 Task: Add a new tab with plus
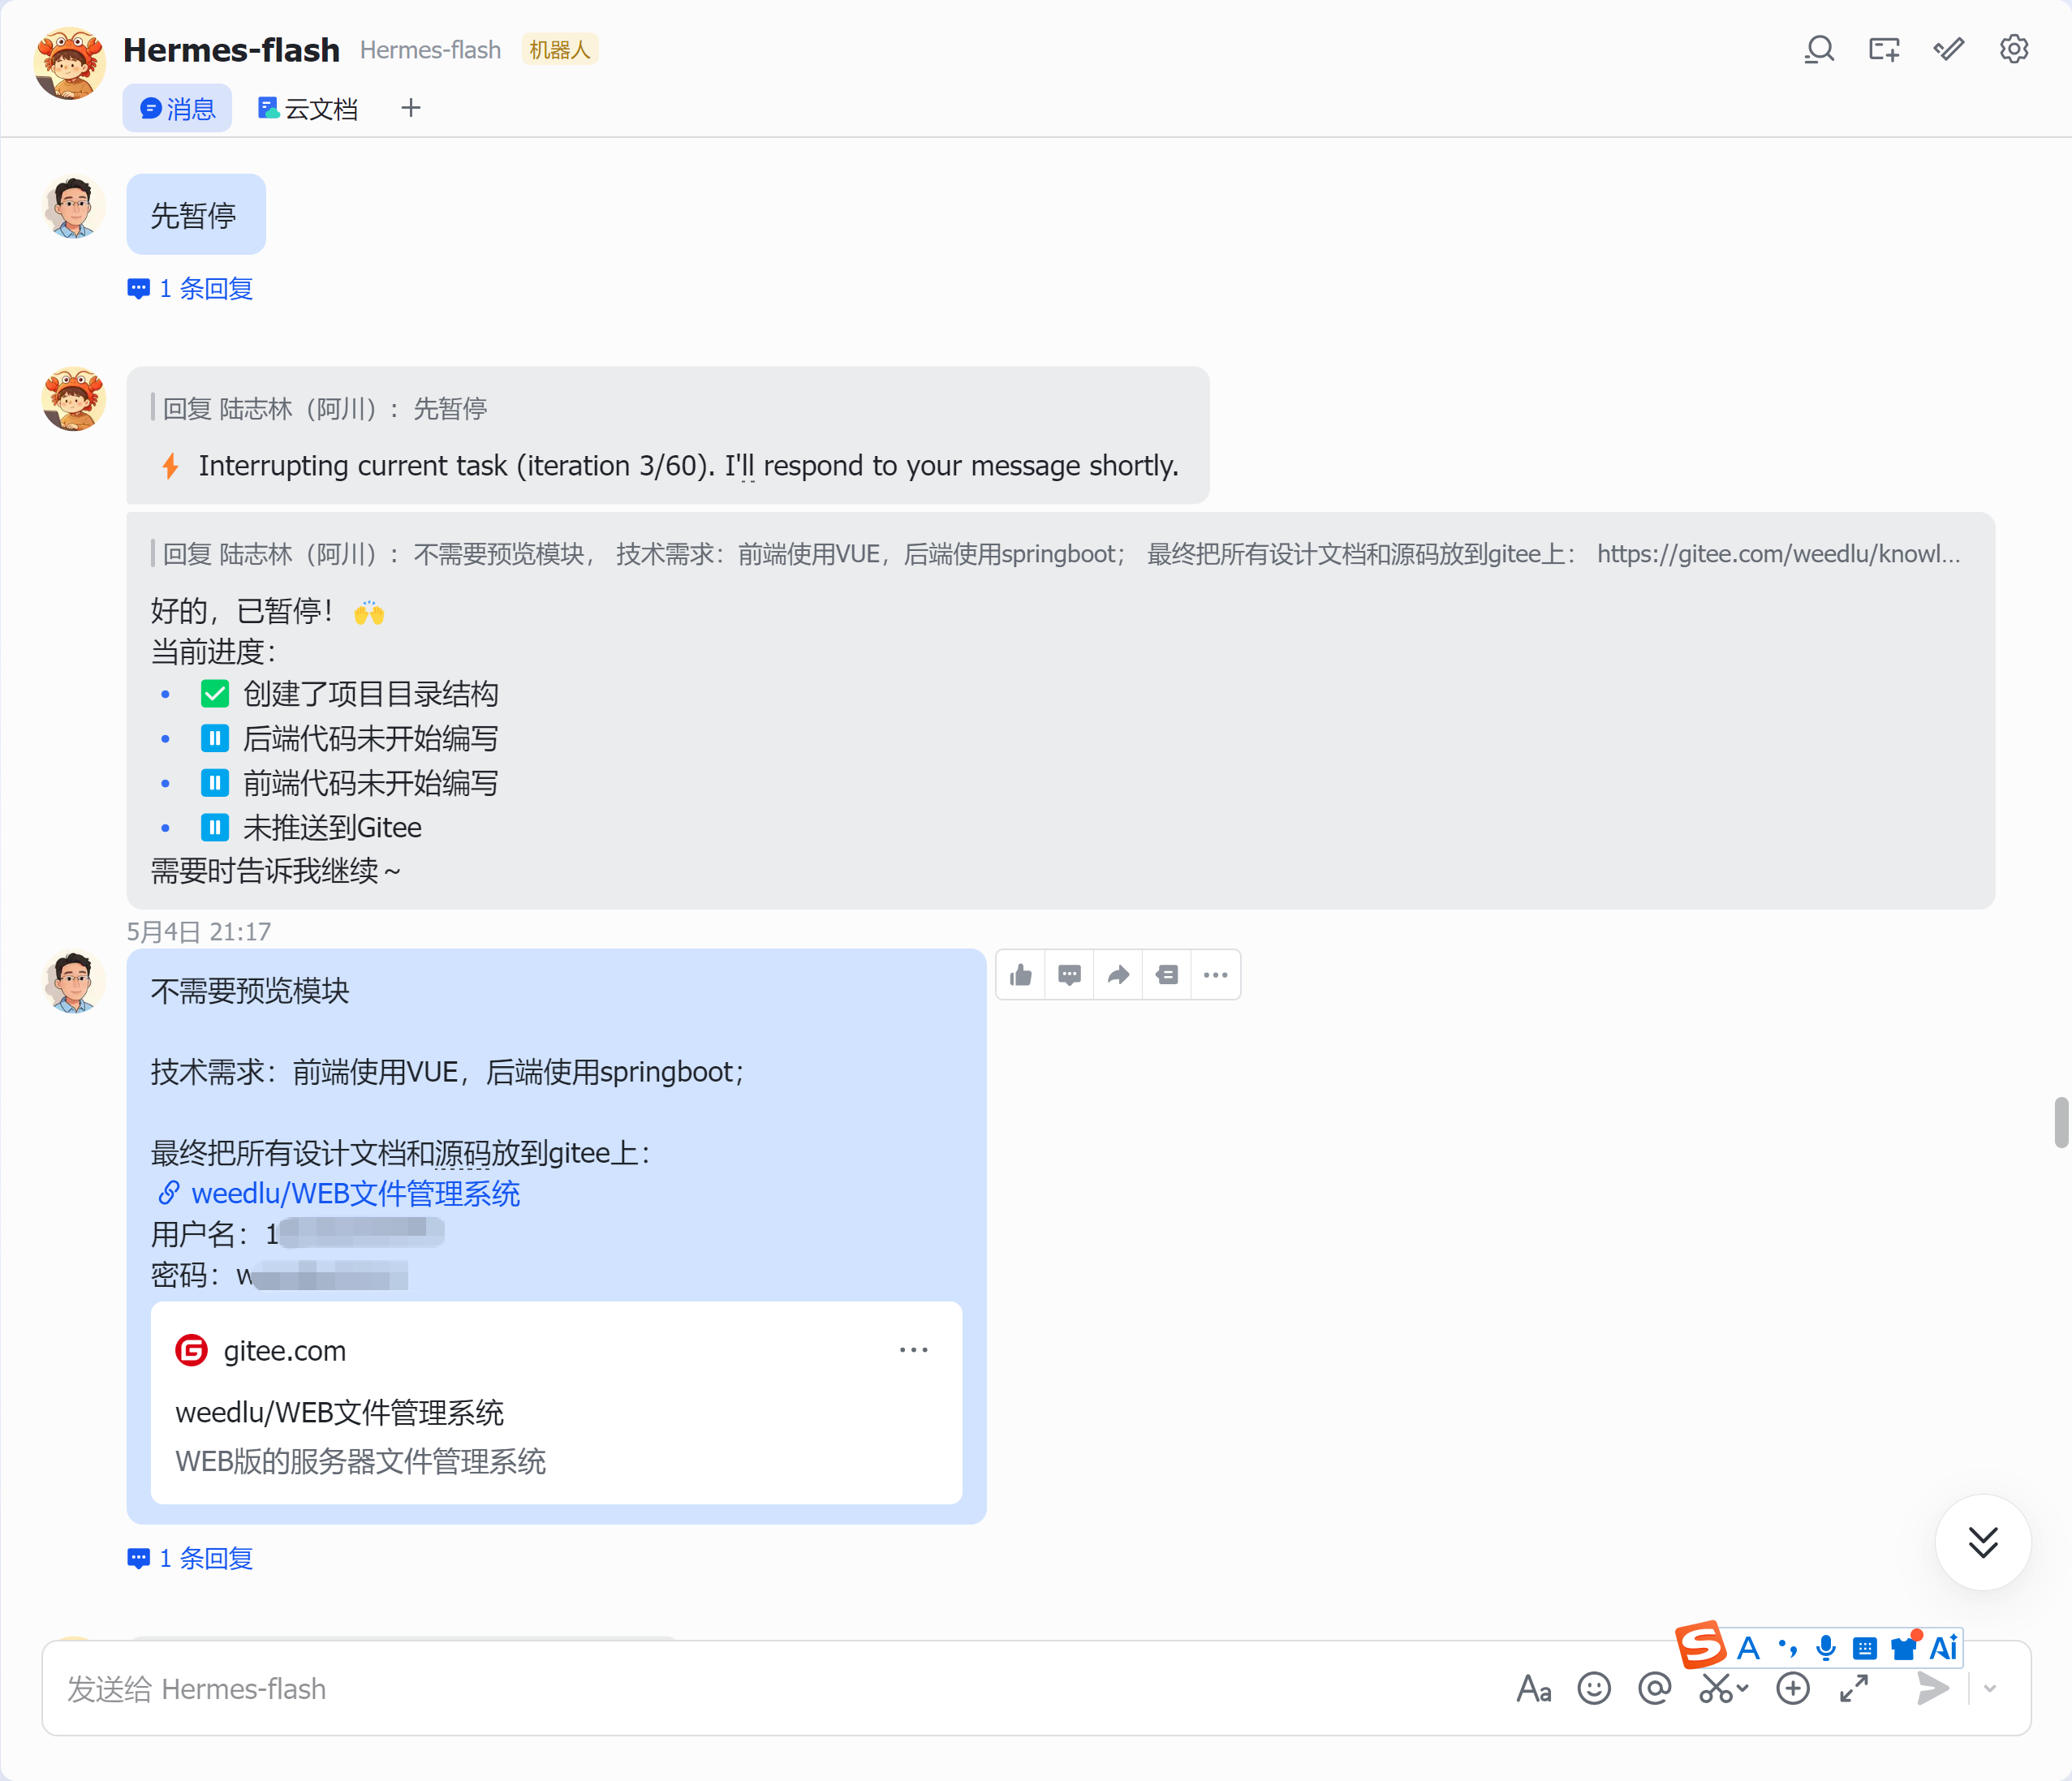(x=411, y=108)
